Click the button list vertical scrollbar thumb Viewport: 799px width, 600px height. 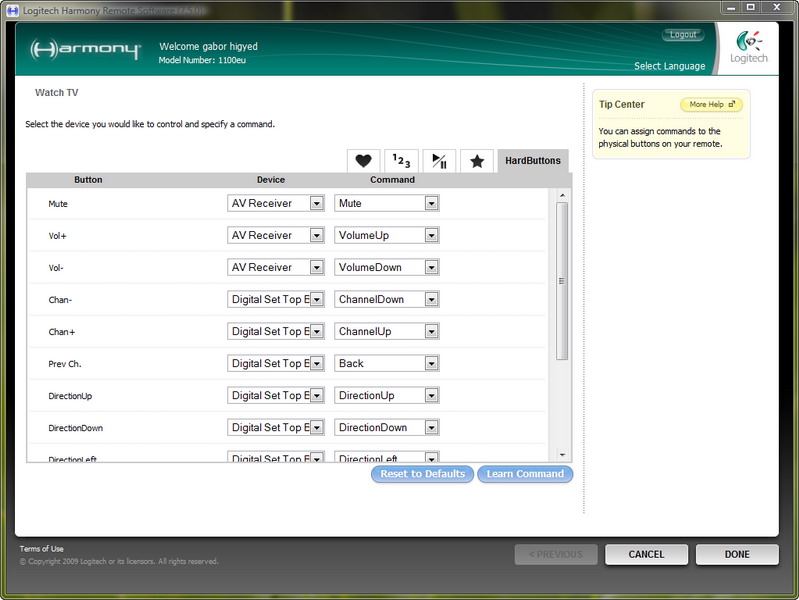(562, 280)
